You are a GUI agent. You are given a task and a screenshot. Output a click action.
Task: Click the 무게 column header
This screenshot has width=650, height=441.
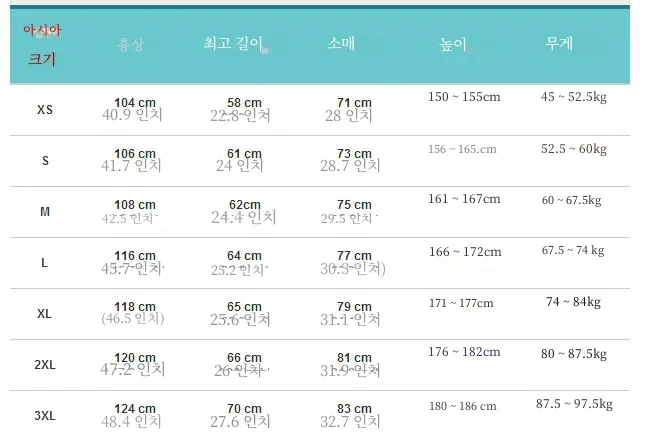[559, 43]
